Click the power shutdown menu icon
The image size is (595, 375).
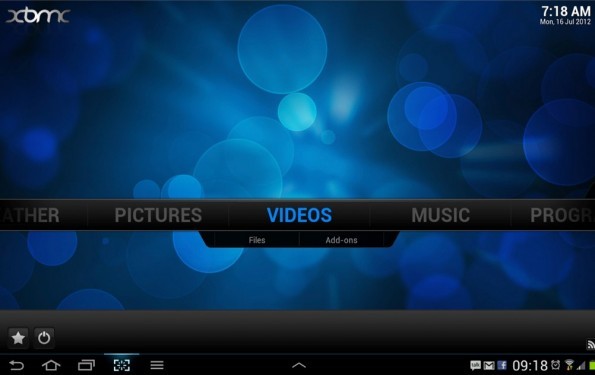click(x=44, y=338)
